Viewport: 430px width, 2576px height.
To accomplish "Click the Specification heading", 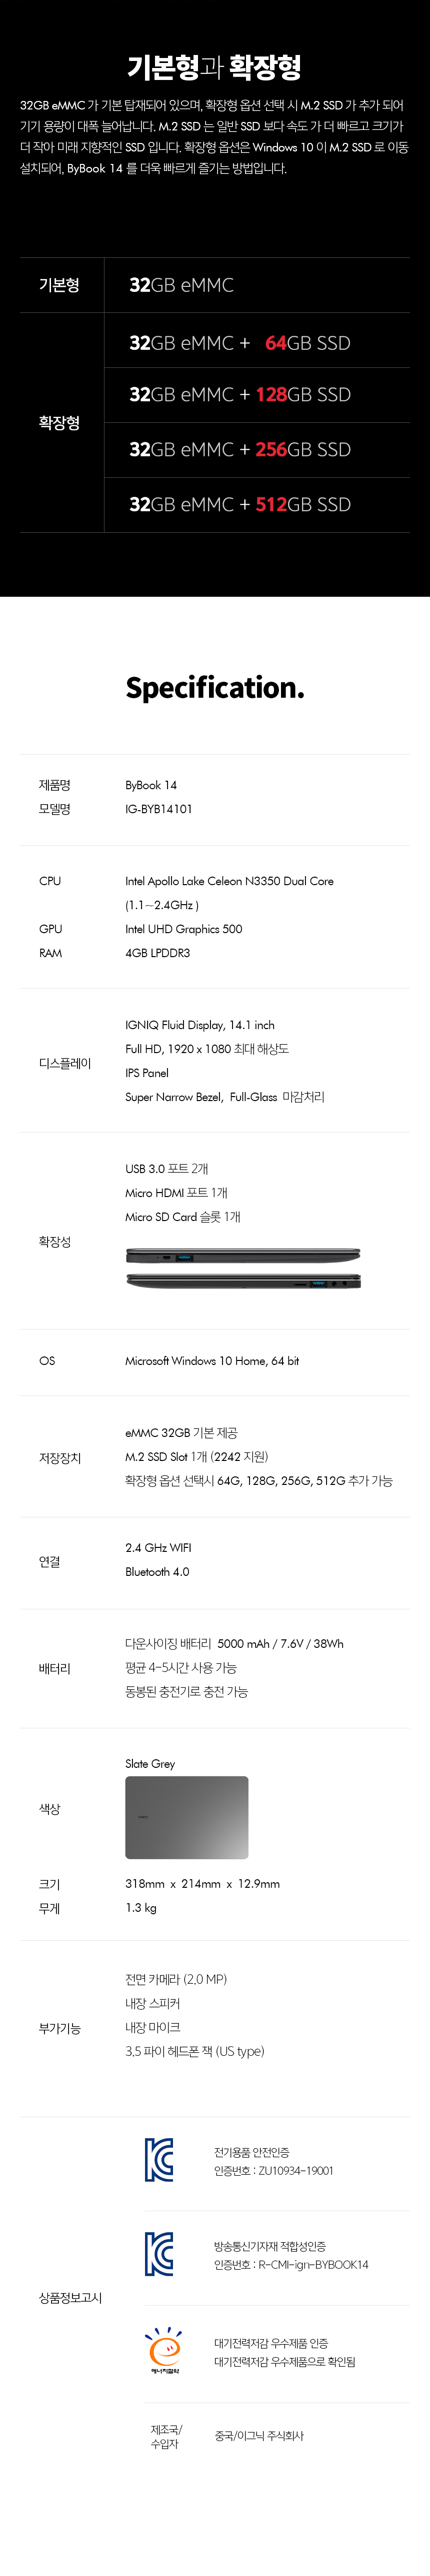I will point(215,688).
